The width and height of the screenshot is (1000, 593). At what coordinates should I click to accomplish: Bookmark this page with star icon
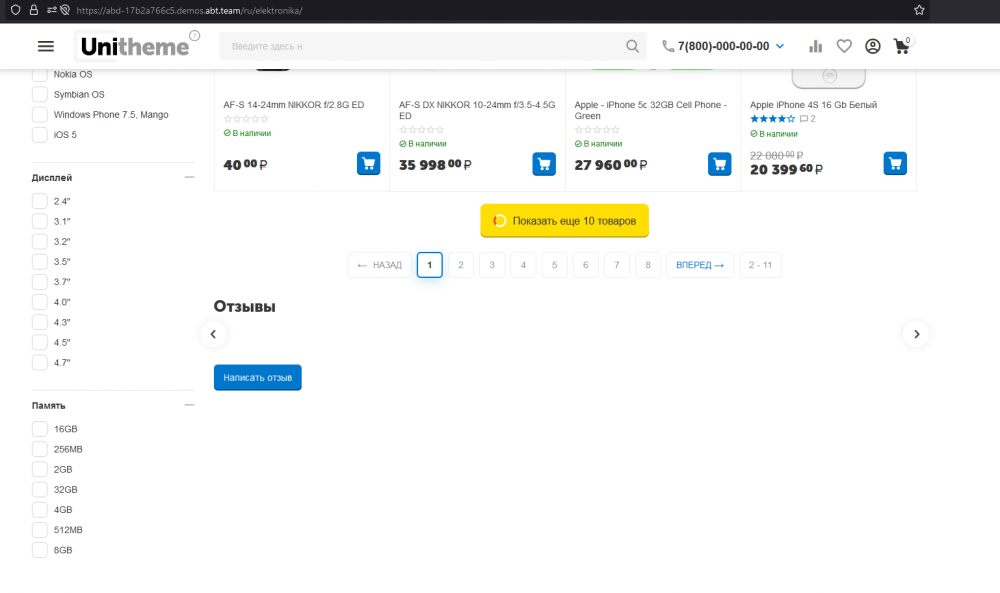pos(918,10)
